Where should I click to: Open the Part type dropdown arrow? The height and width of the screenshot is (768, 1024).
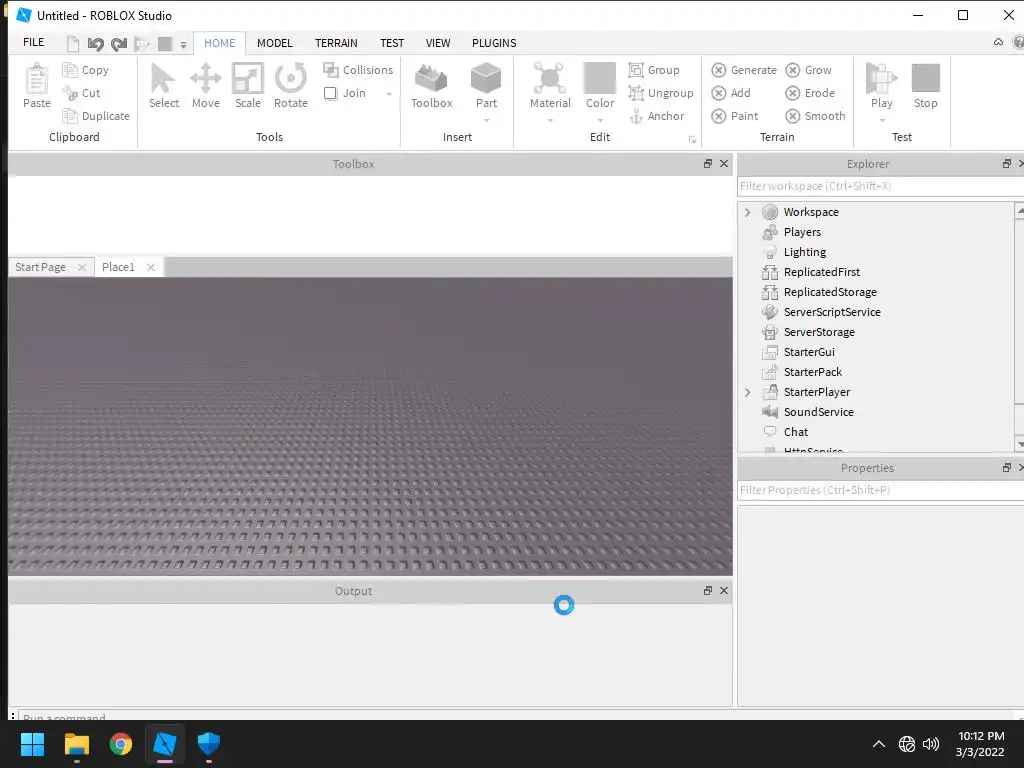tap(487, 120)
